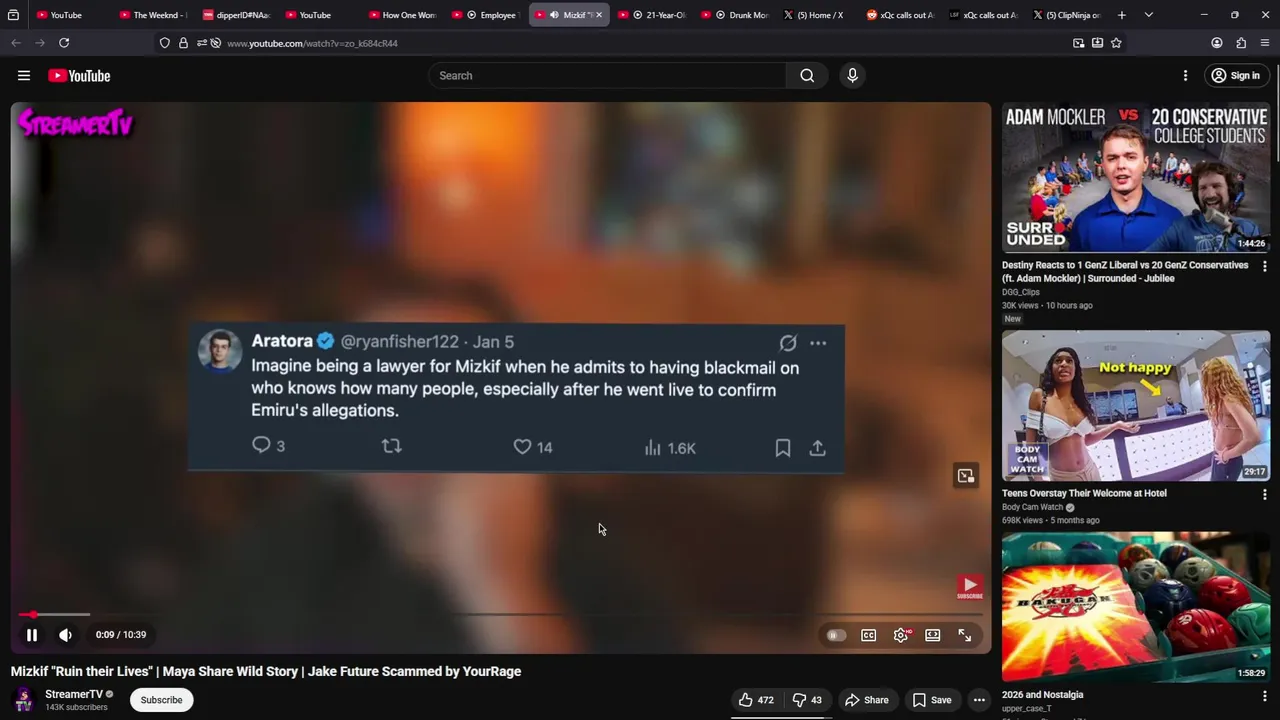
Task: Close the active Mizkif tab
Action: [x=601, y=15]
